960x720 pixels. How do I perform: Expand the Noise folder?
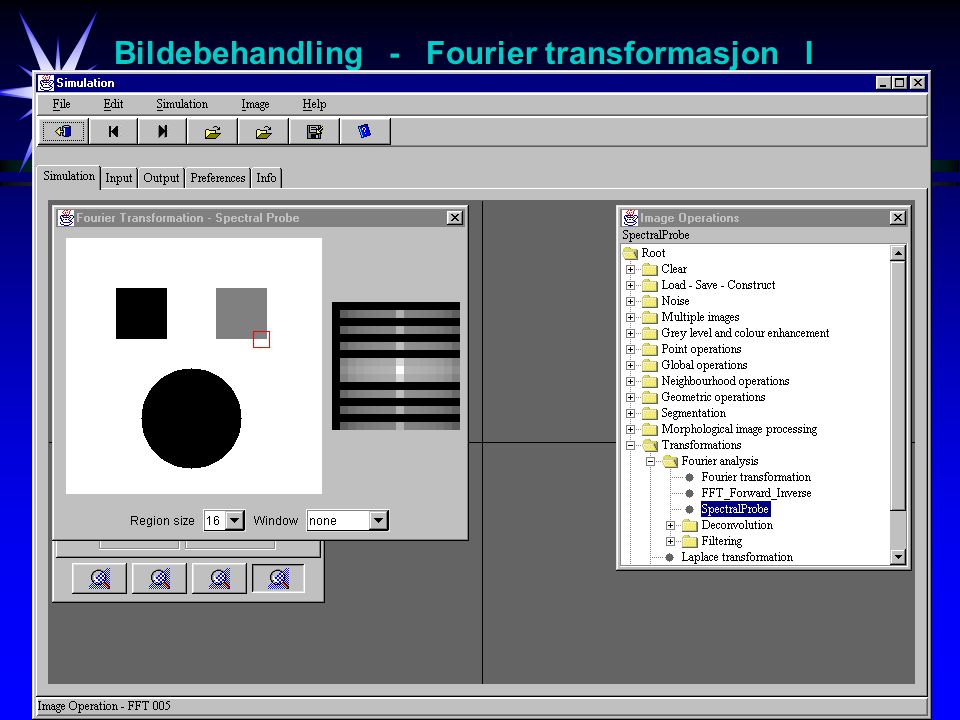[x=630, y=301]
